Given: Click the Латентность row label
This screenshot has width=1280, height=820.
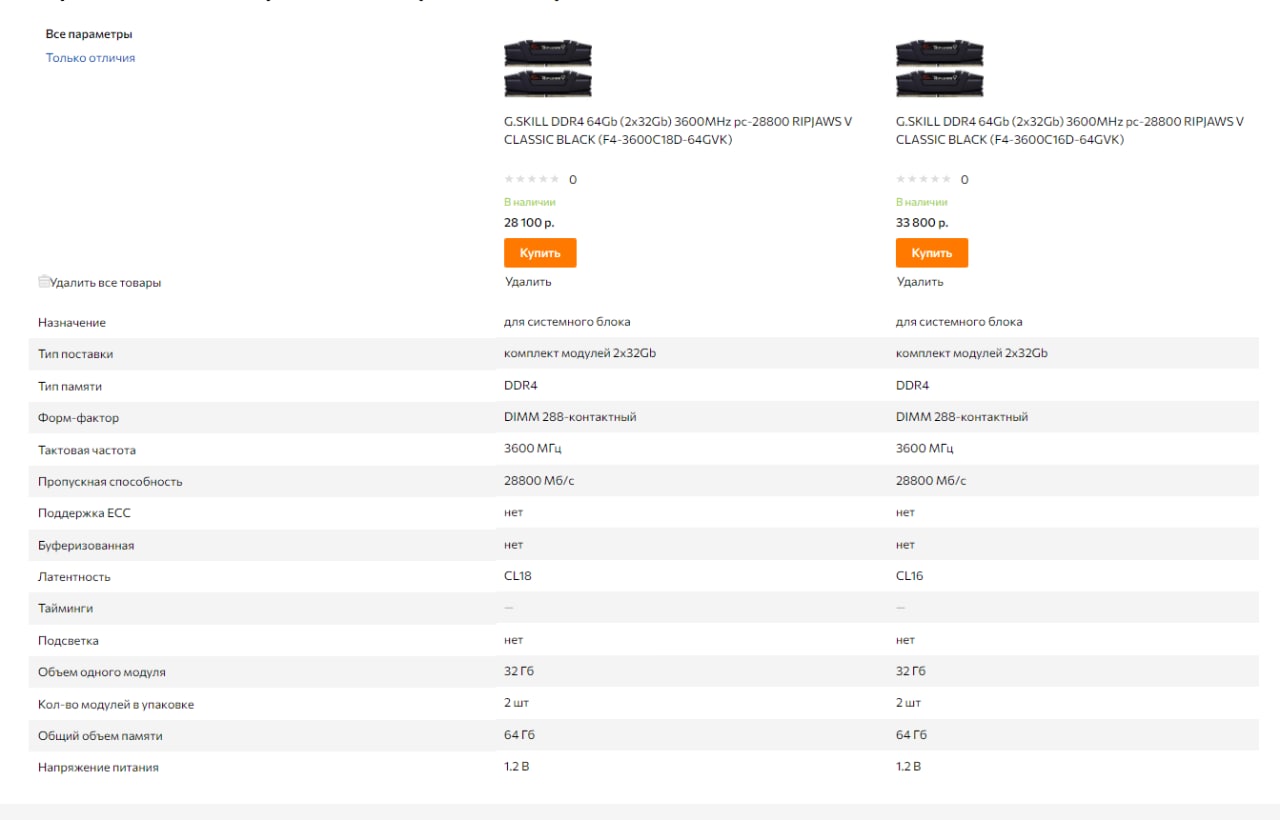Looking at the screenshot, I should tap(74, 577).
